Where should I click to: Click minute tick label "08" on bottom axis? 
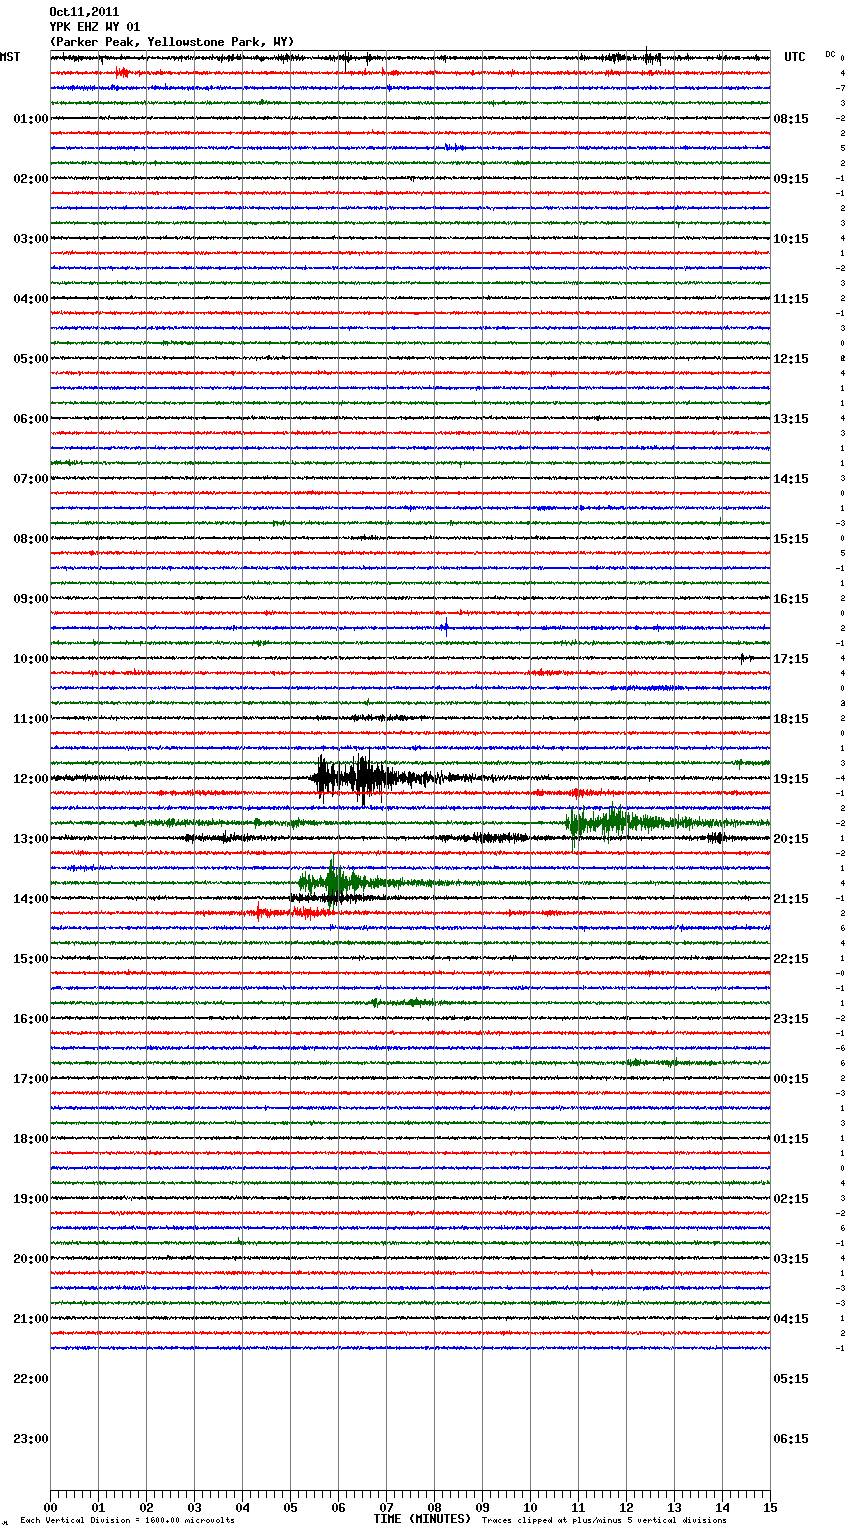(x=434, y=1507)
